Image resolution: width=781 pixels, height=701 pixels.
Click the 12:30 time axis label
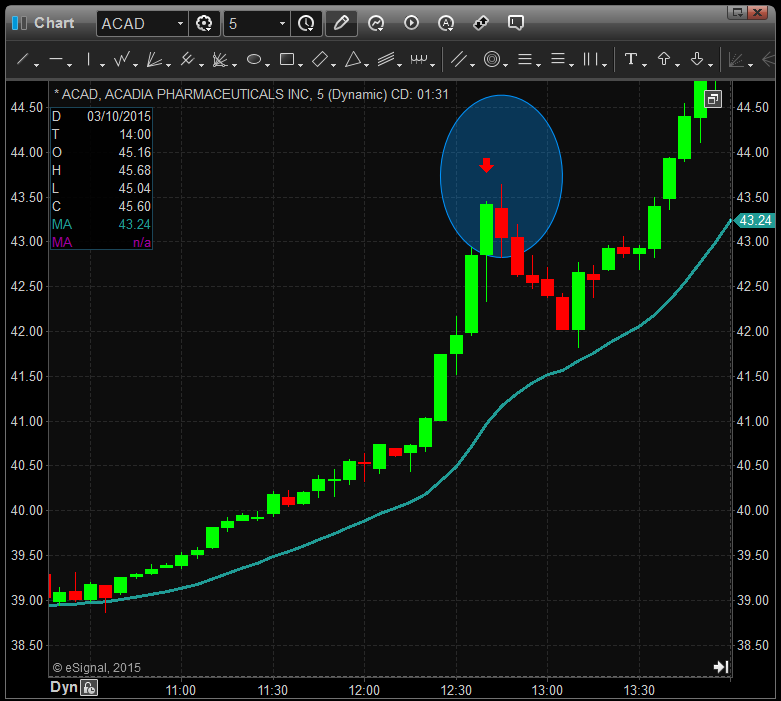click(456, 690)
